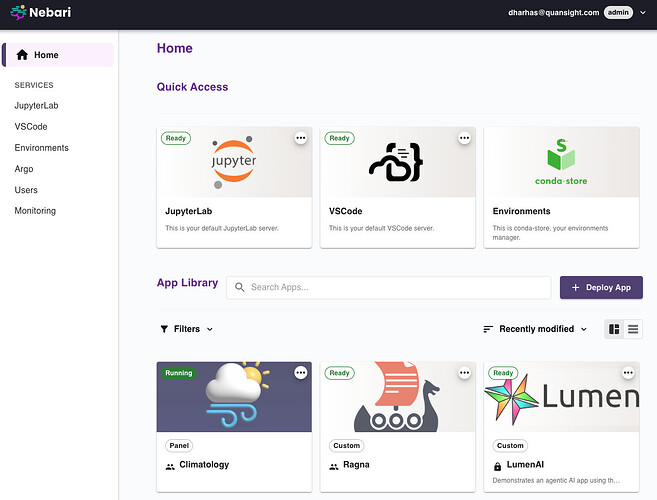Viewport: 657px width, 500px height.
Task: Click the Ready badge on Ragna card
Action: [339, 373]
